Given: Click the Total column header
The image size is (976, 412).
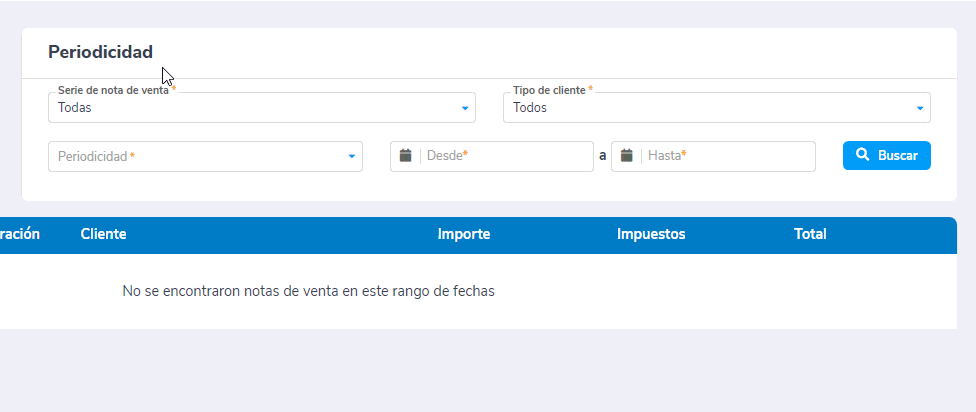Looking at the screenshot, I should tap(810, 234).
